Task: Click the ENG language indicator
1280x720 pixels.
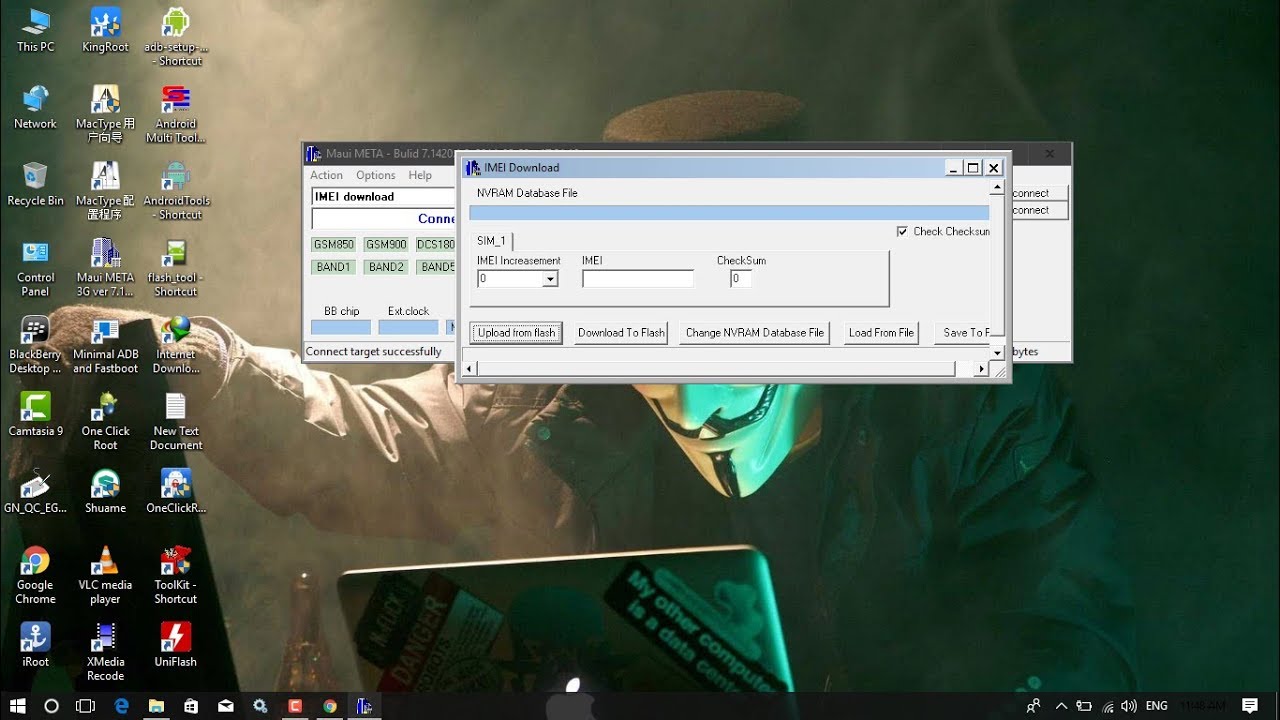Action: click(x=1157, y=706)
